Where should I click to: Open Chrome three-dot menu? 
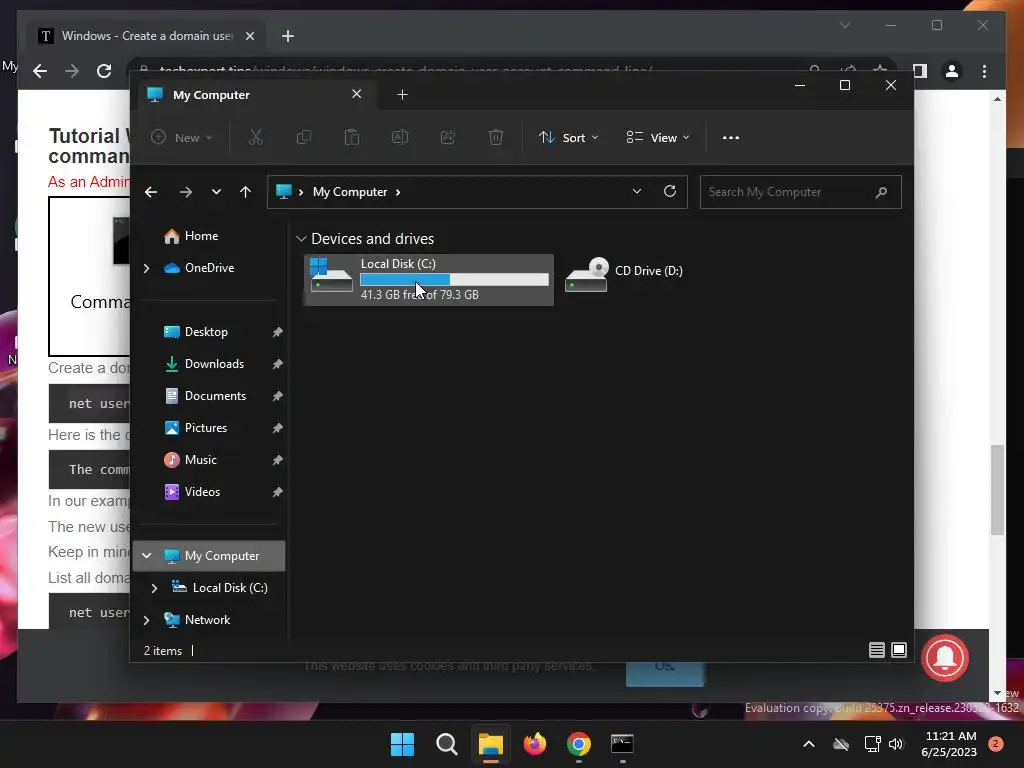pos(984,71)
